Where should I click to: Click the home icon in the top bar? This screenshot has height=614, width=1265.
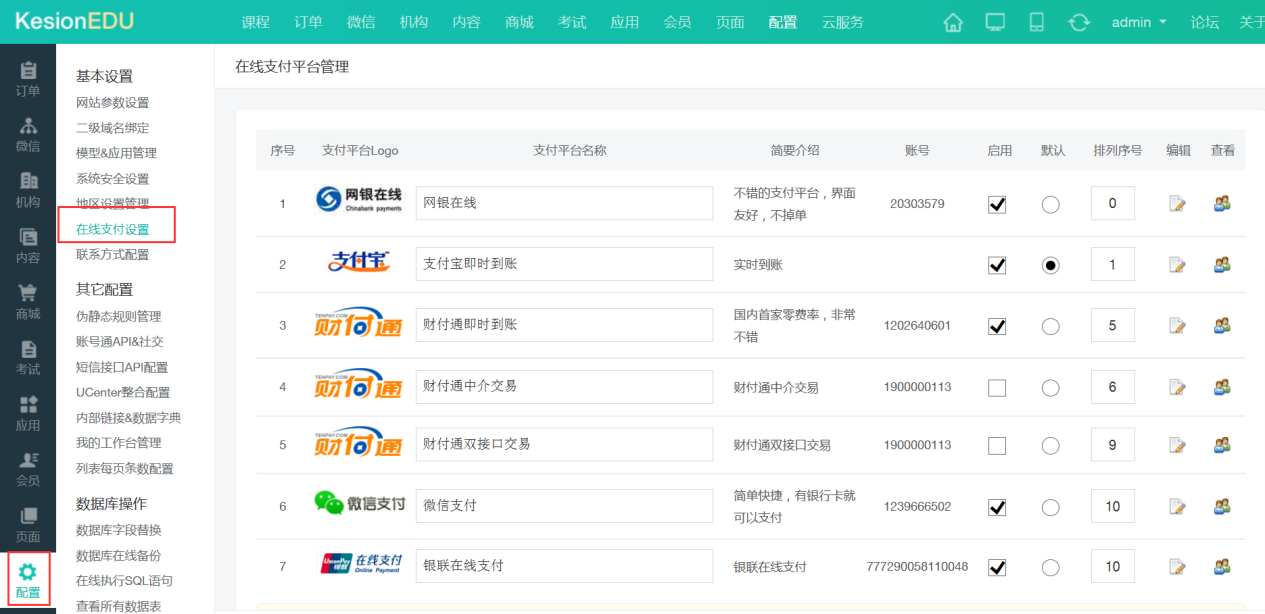pyautogui.click(x=952, y=21)
